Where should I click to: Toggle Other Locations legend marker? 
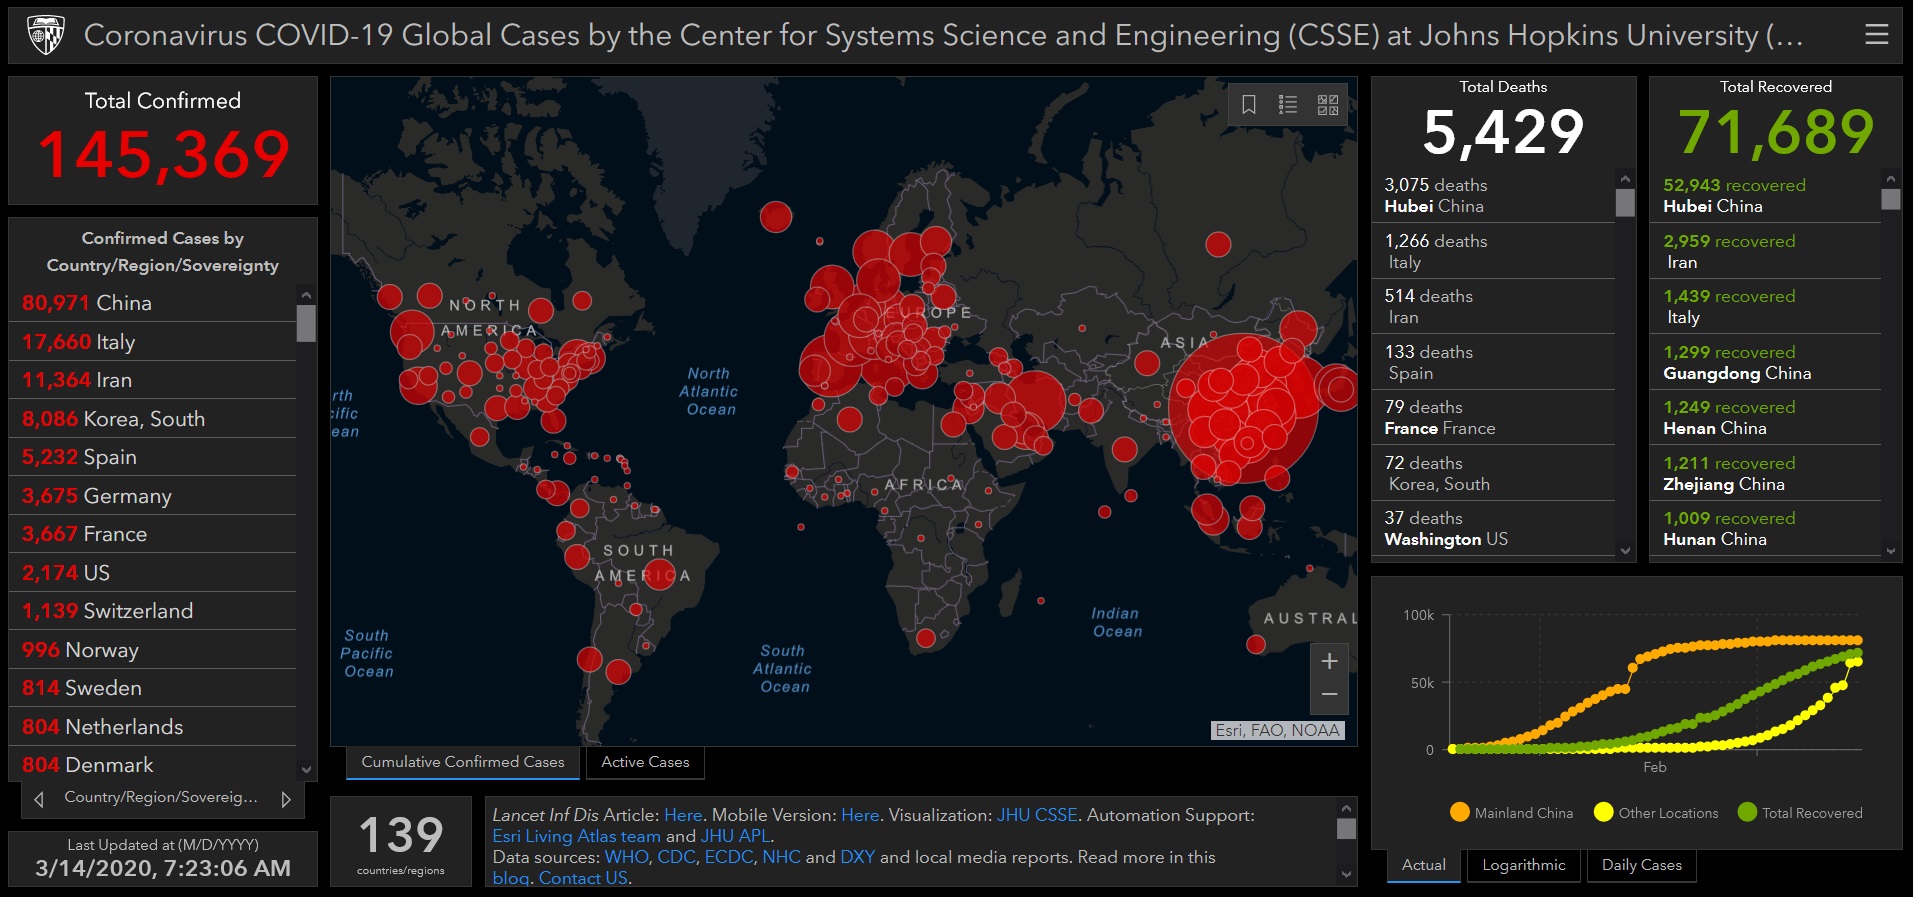[1604, 812]
